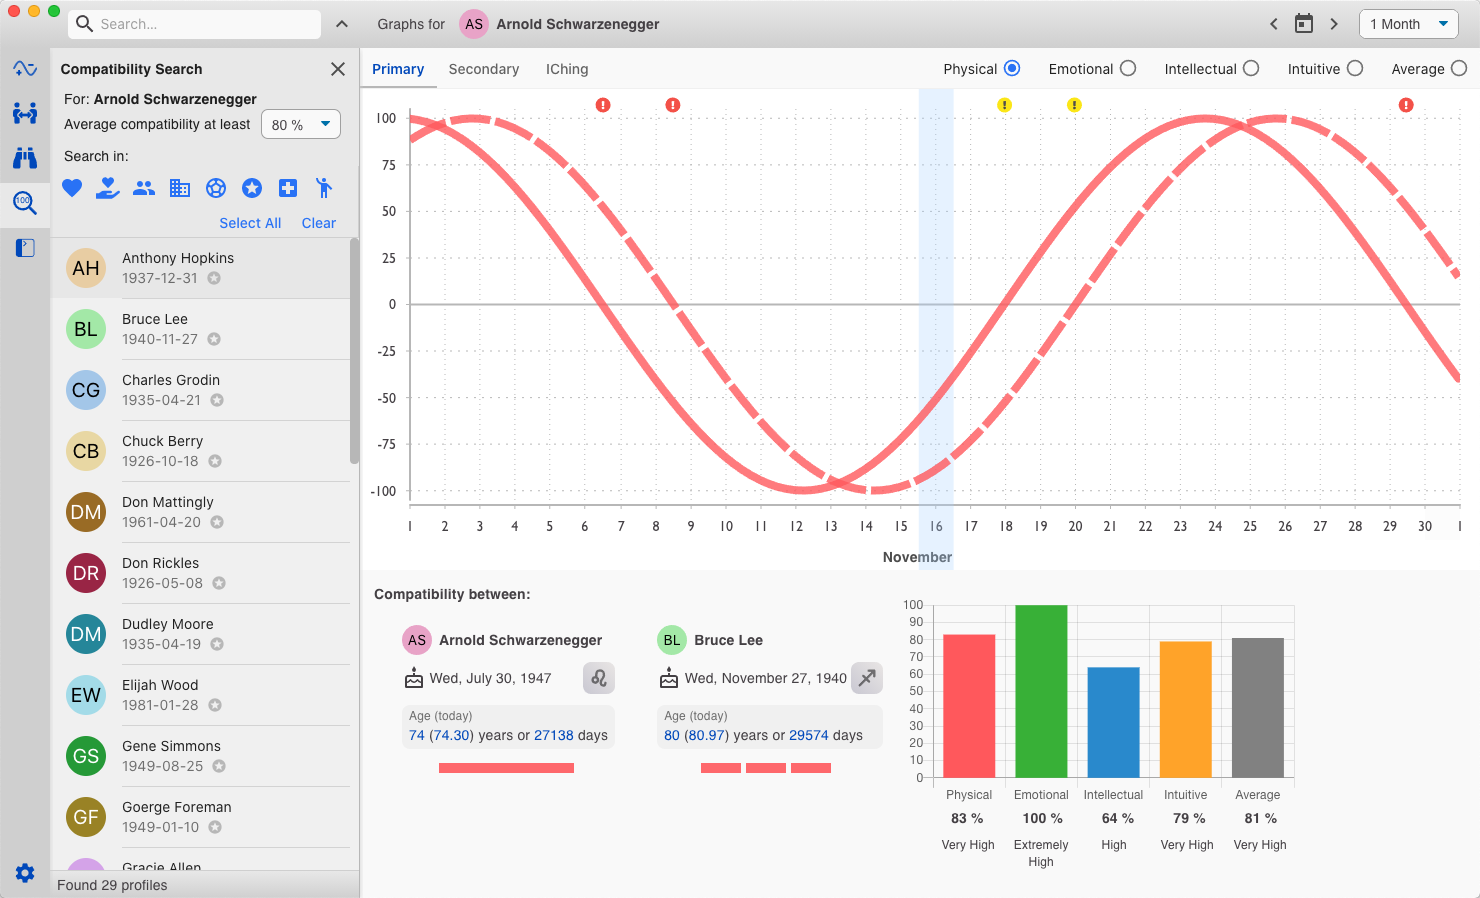This screenshot has height=898, width=1480.
Task: Go to the previous month arrow
Action: coord(1274,24)
